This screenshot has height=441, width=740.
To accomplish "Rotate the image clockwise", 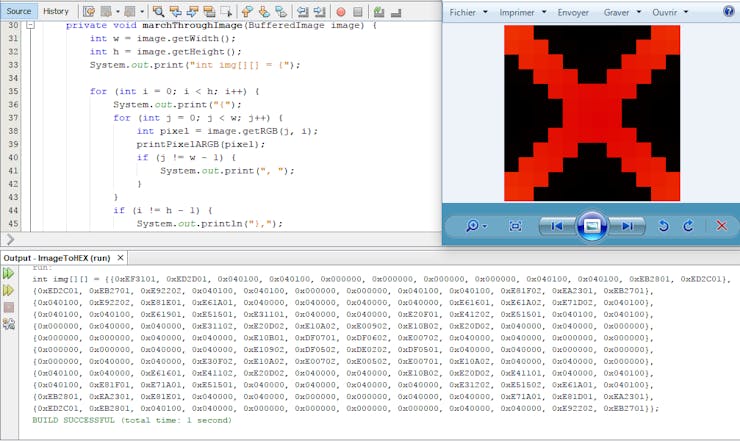I will pos(688,226).
